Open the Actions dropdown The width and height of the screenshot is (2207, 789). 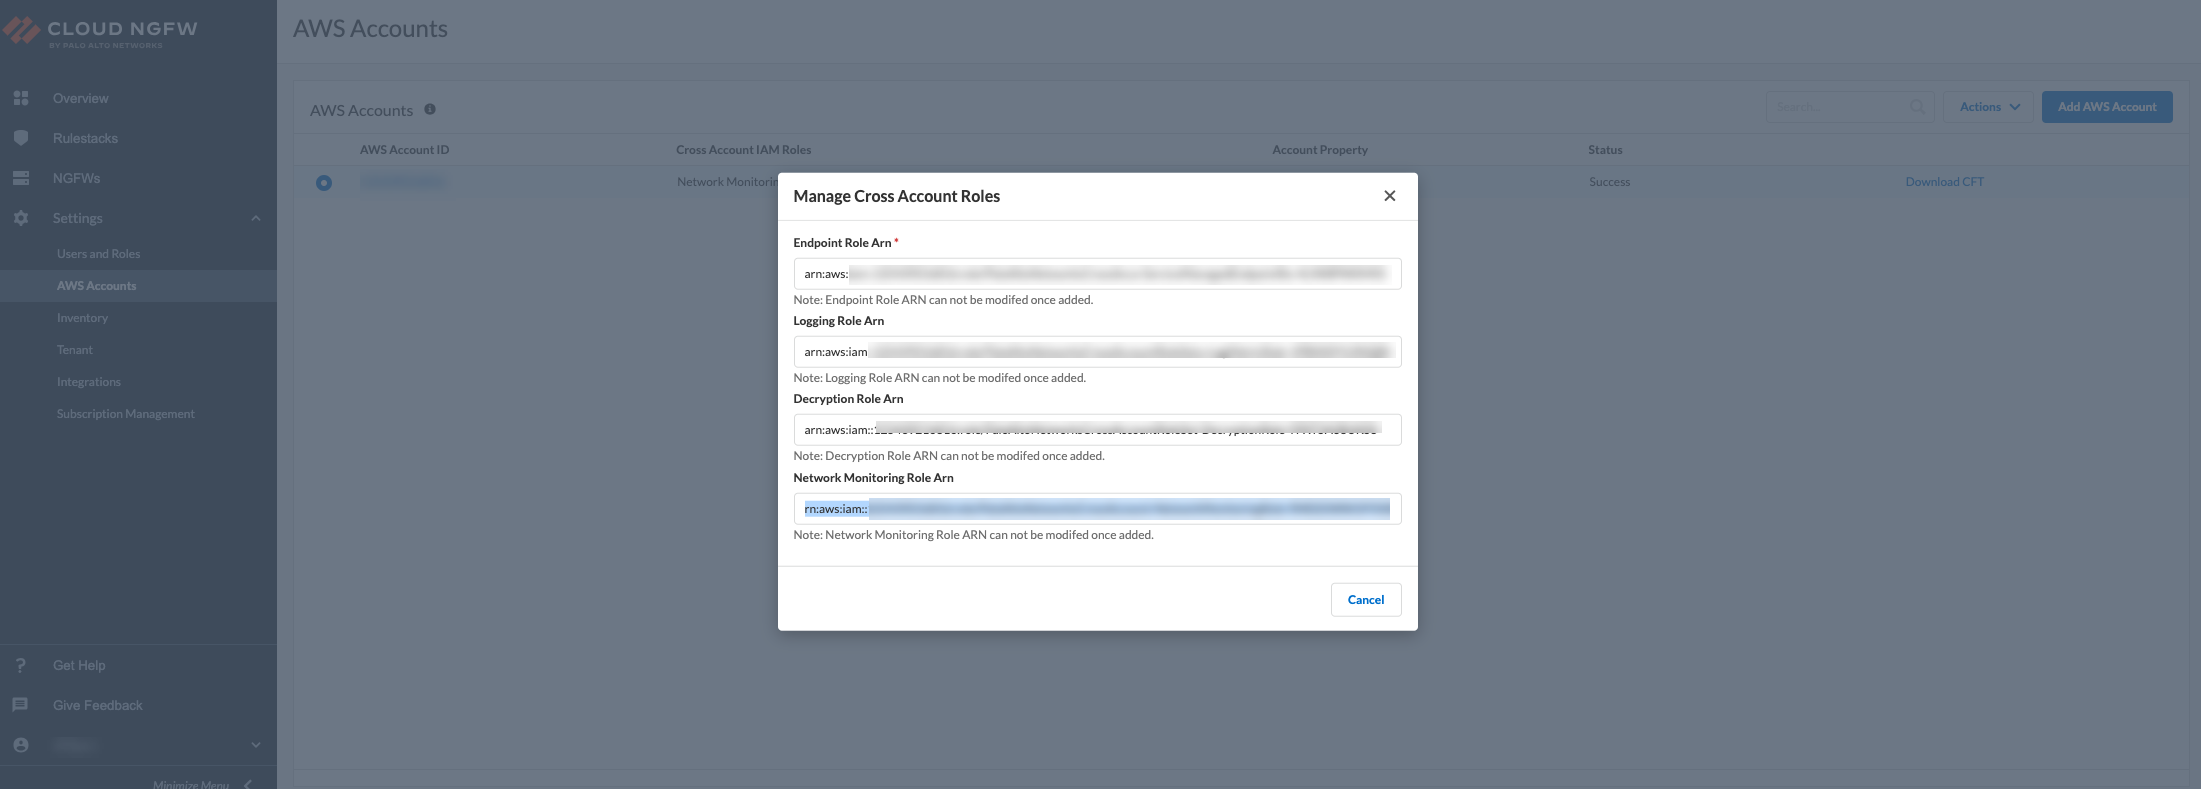click(1988, 107)
